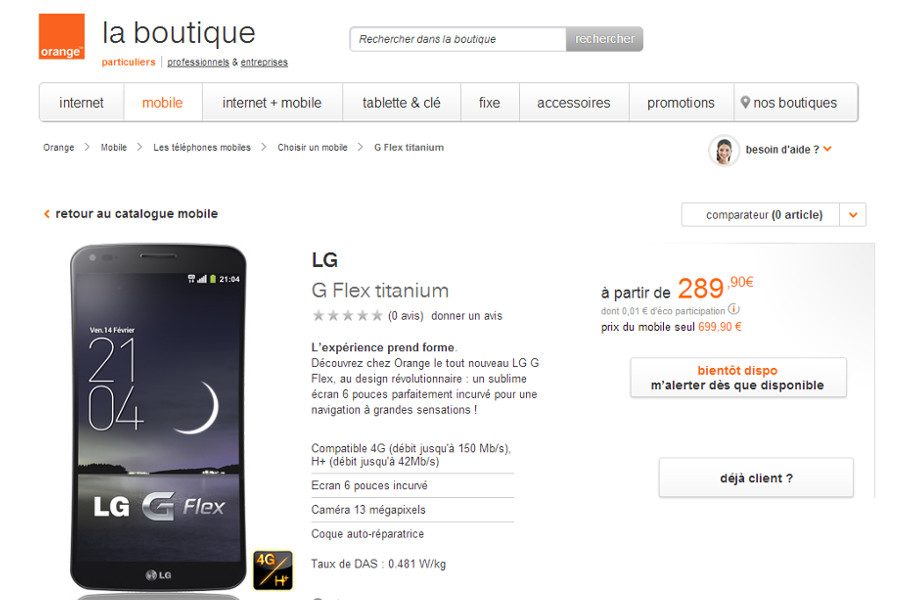
Task: Open the mobile tab
Action: point(162,103)
